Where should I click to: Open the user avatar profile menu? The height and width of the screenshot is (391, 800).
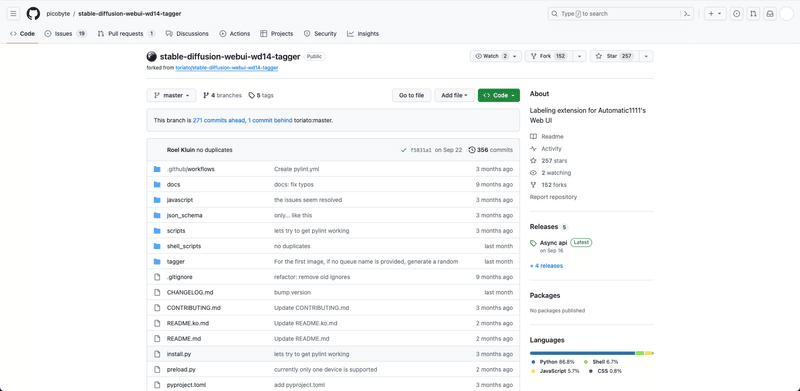click(x=787, y=14)
